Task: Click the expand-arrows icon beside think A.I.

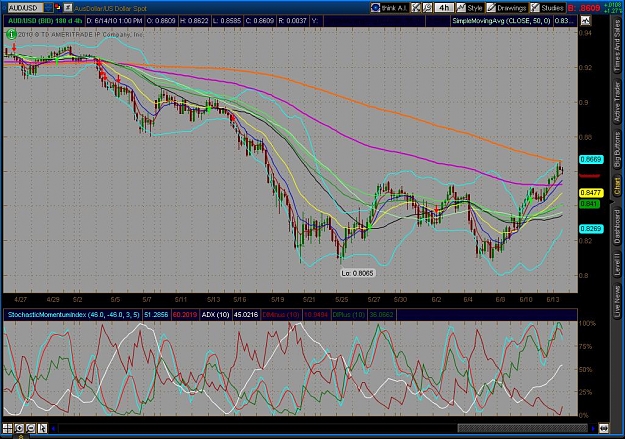Action: [416, 8]
